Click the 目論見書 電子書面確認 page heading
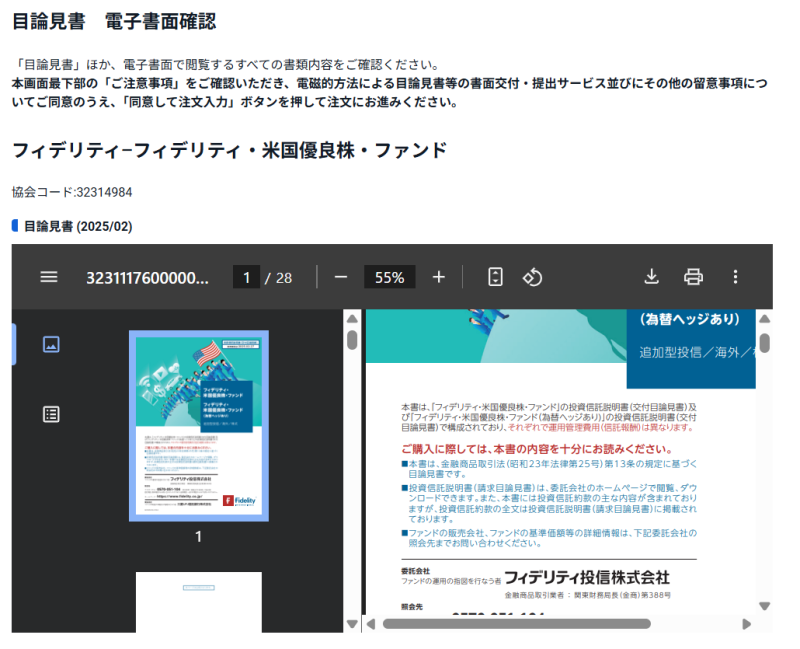This screenshot has width=800, height=649. pos(114,21)
